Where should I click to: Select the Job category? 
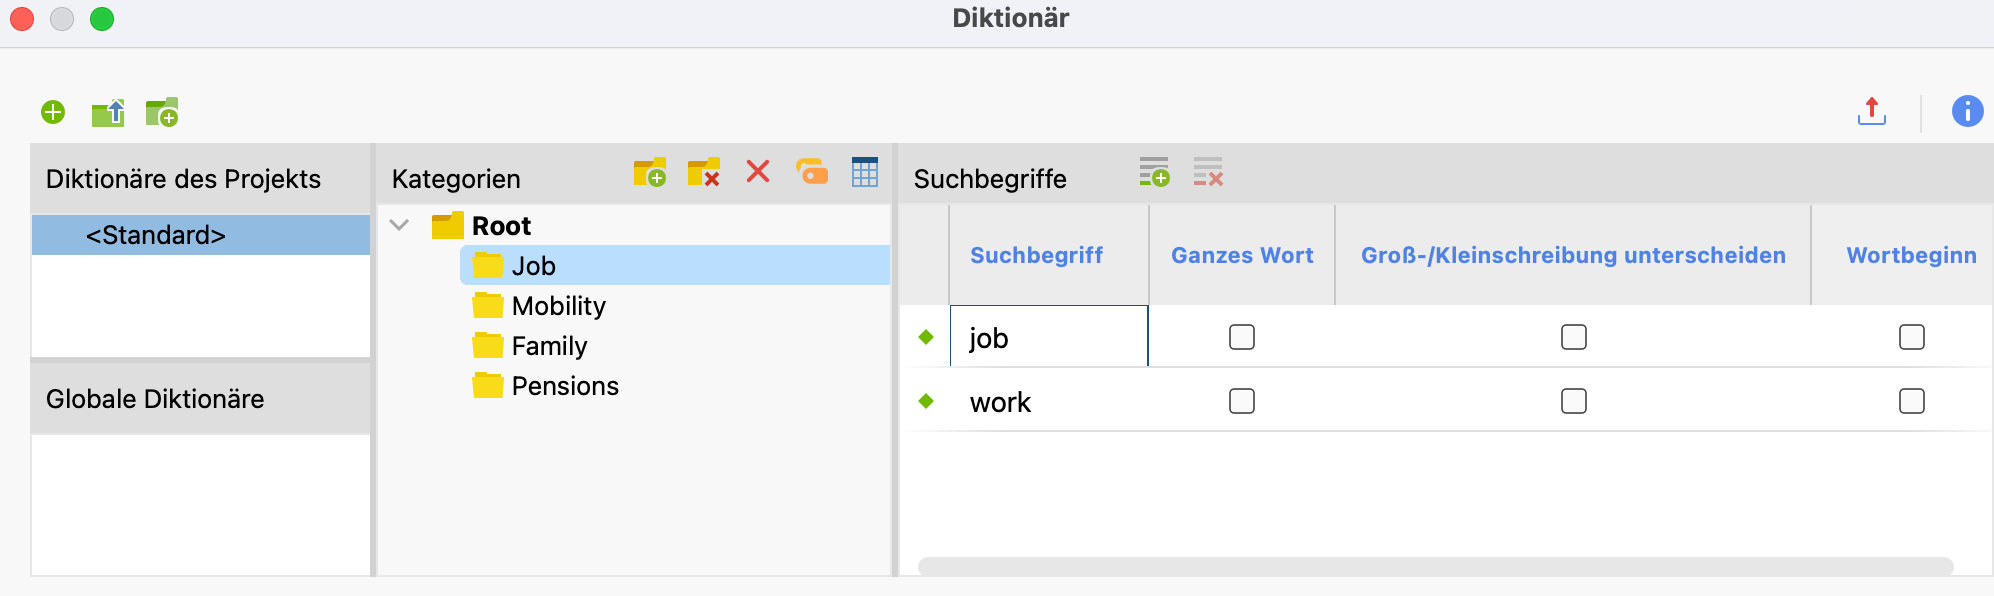point(675,266)
